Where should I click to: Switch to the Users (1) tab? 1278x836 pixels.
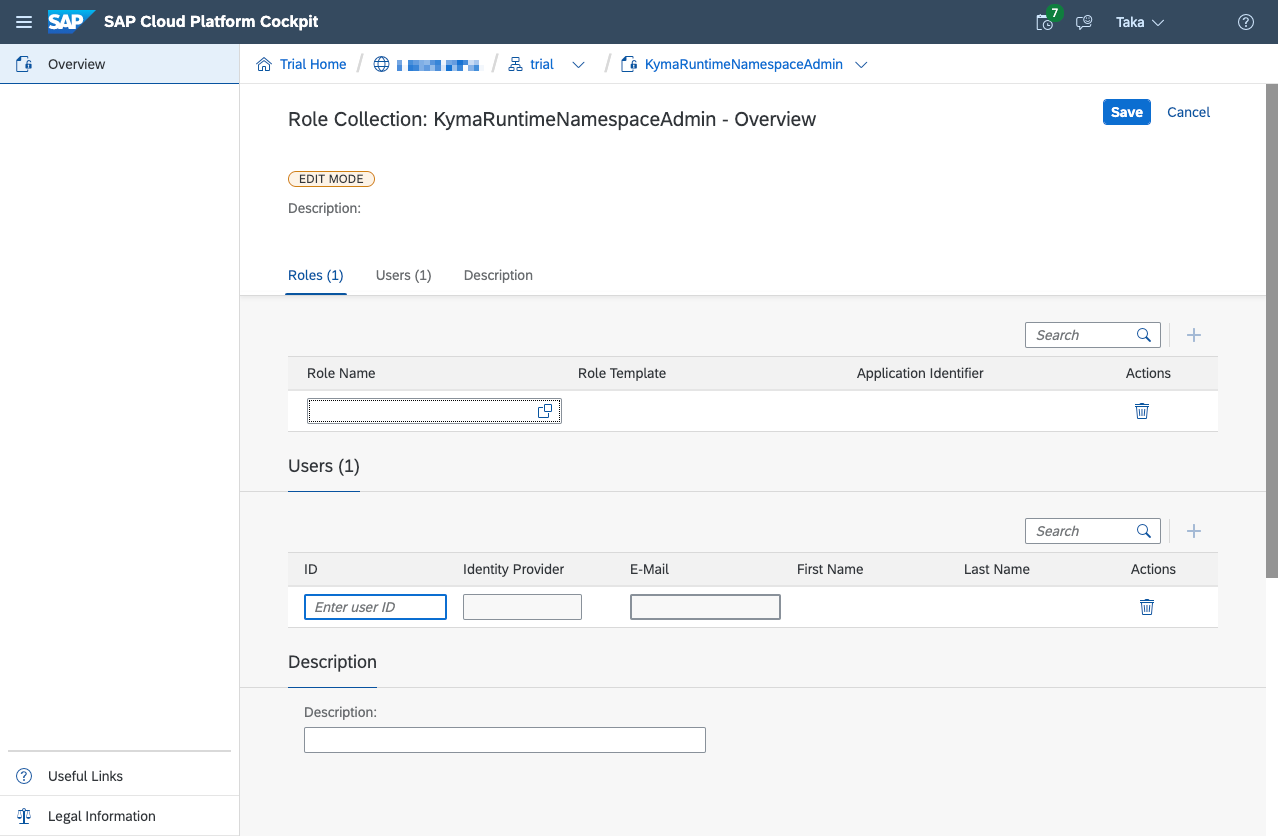coord(404,275)
